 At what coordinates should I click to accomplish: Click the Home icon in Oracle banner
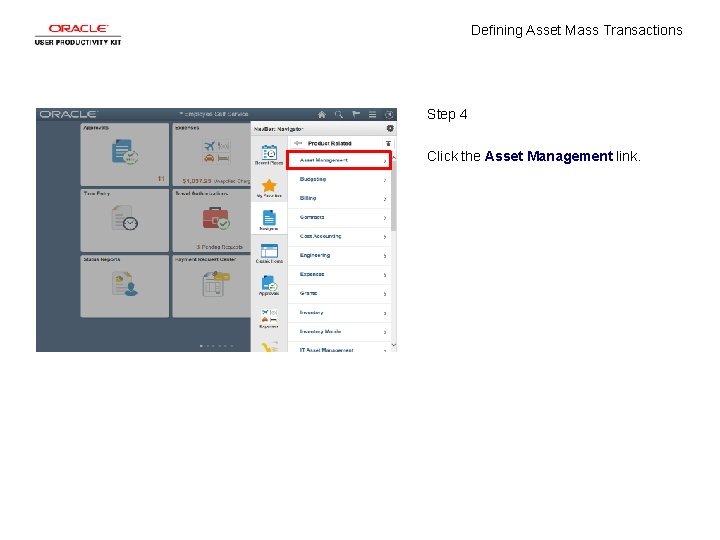tap(322, 114)
